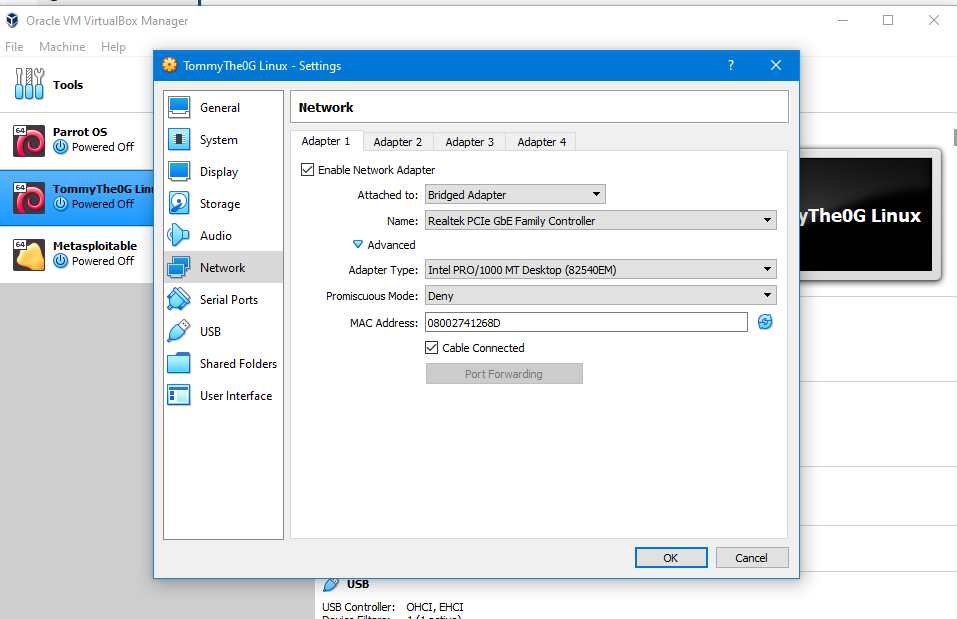Open the Shared Folders icon
Viewport: 957px width, 619px height.
(179, 363)
